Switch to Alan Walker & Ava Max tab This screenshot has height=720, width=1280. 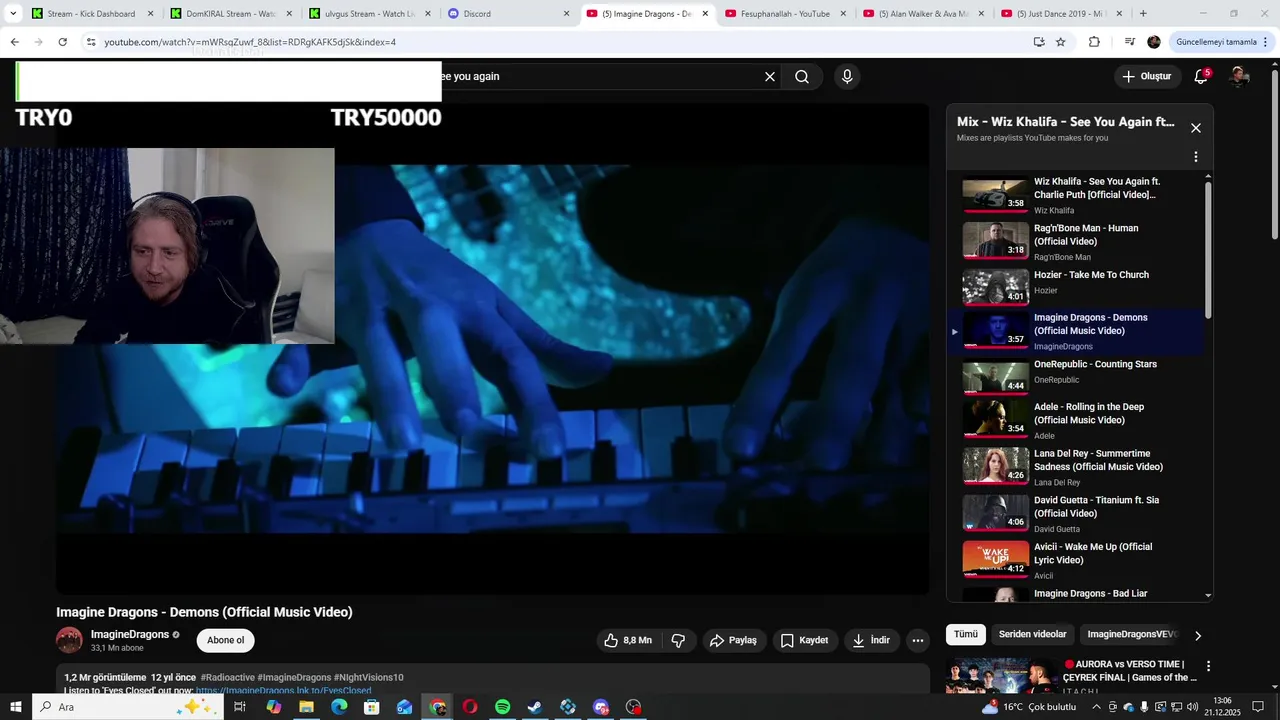(x=924, y=14)
